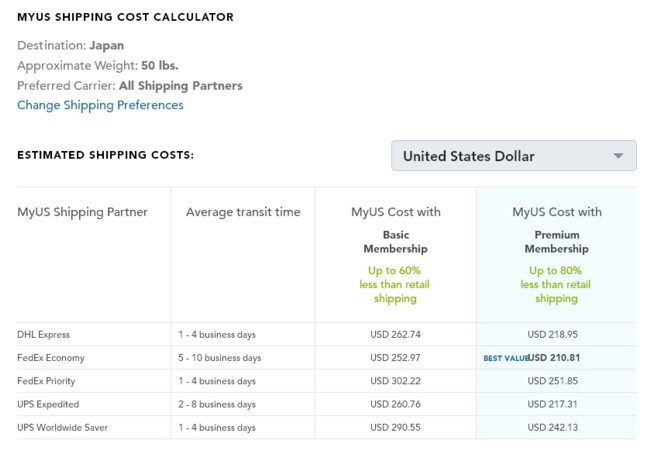
Task: Click the currency selector's down arrow
Action: coord(619,156)
